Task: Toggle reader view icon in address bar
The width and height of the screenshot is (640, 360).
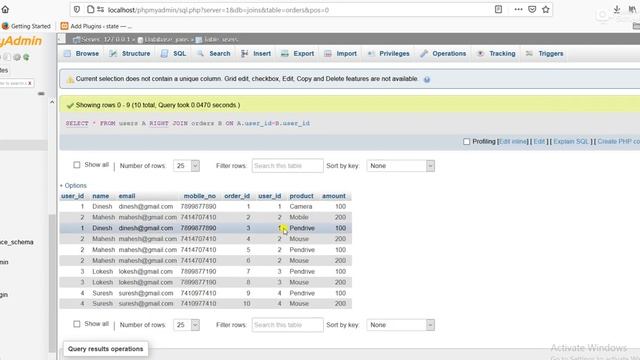Action: pyautogui.click(x=498, y=9)
